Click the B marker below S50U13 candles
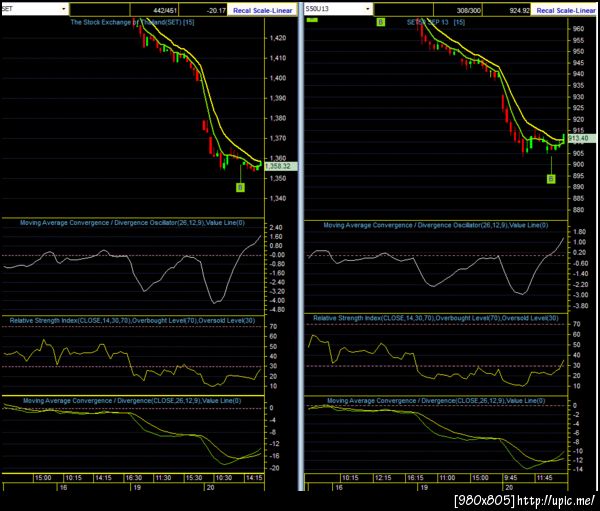This screenshot has width=600, height=511. point(551,179)
